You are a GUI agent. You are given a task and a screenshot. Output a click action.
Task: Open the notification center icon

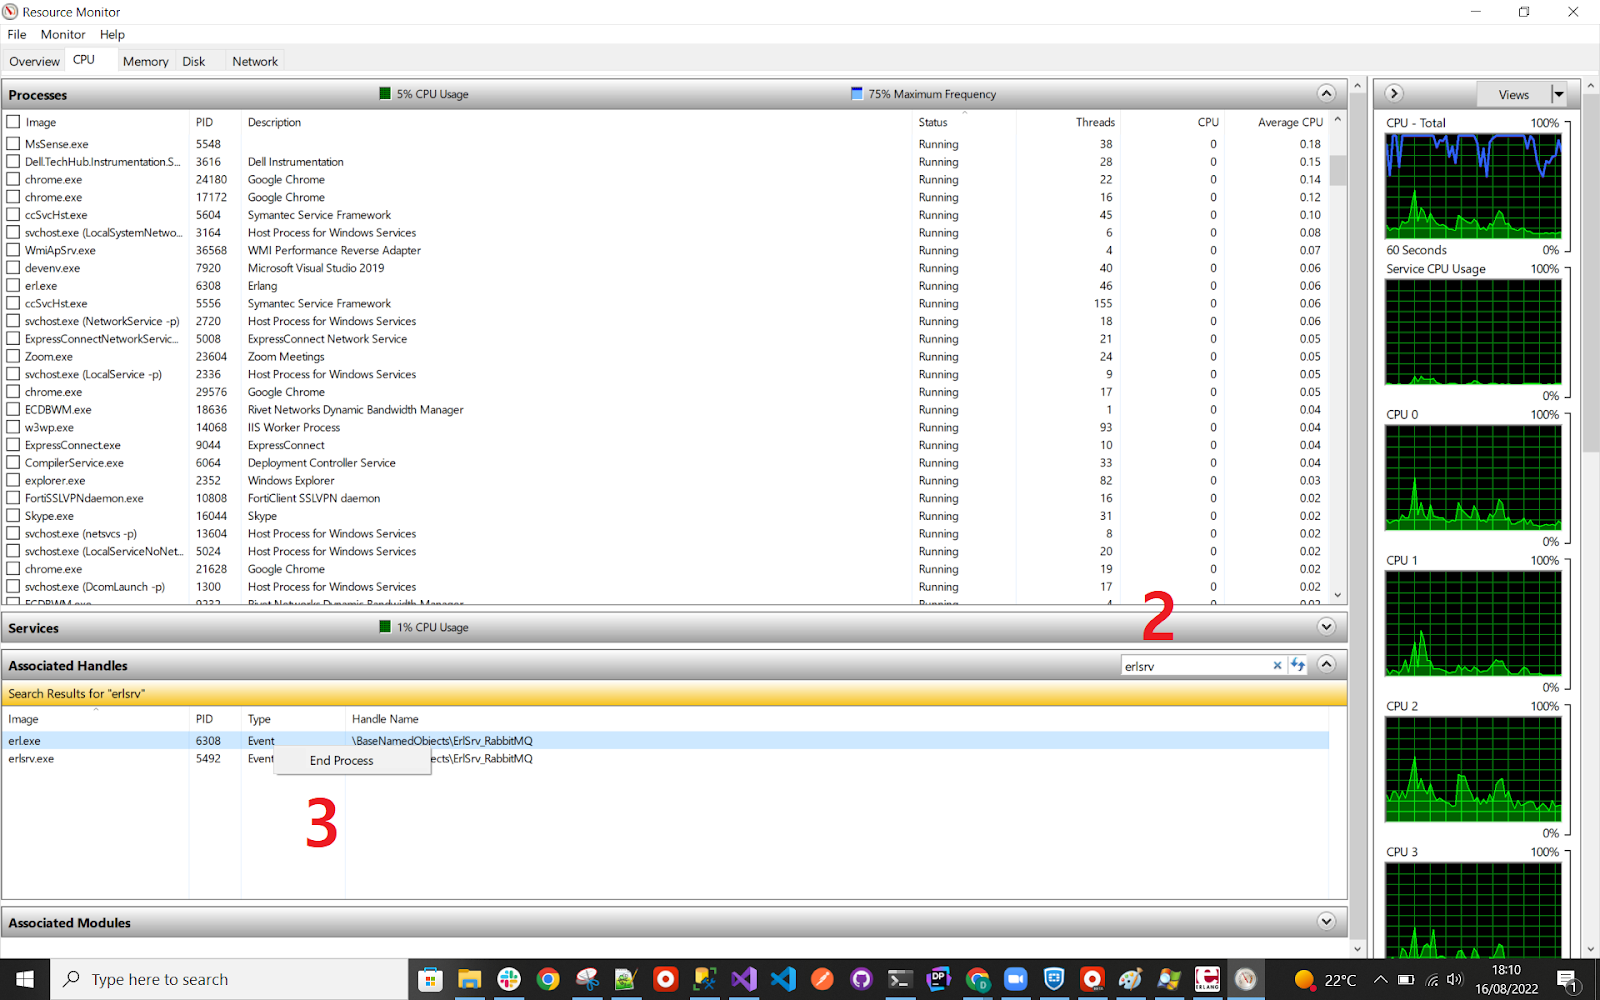(1568, 979)
